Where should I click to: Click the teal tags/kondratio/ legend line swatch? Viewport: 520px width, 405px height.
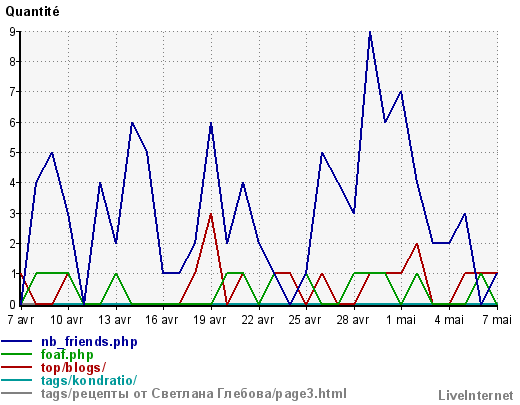point(17,380)
